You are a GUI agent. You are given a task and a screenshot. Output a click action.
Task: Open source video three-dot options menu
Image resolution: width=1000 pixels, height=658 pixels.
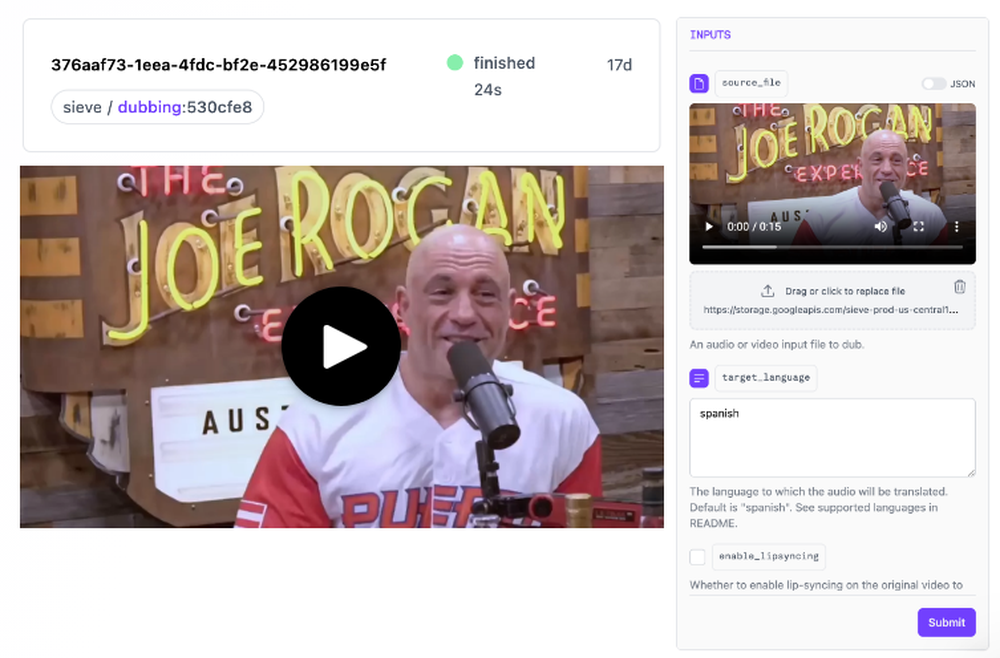coord(956,226)
